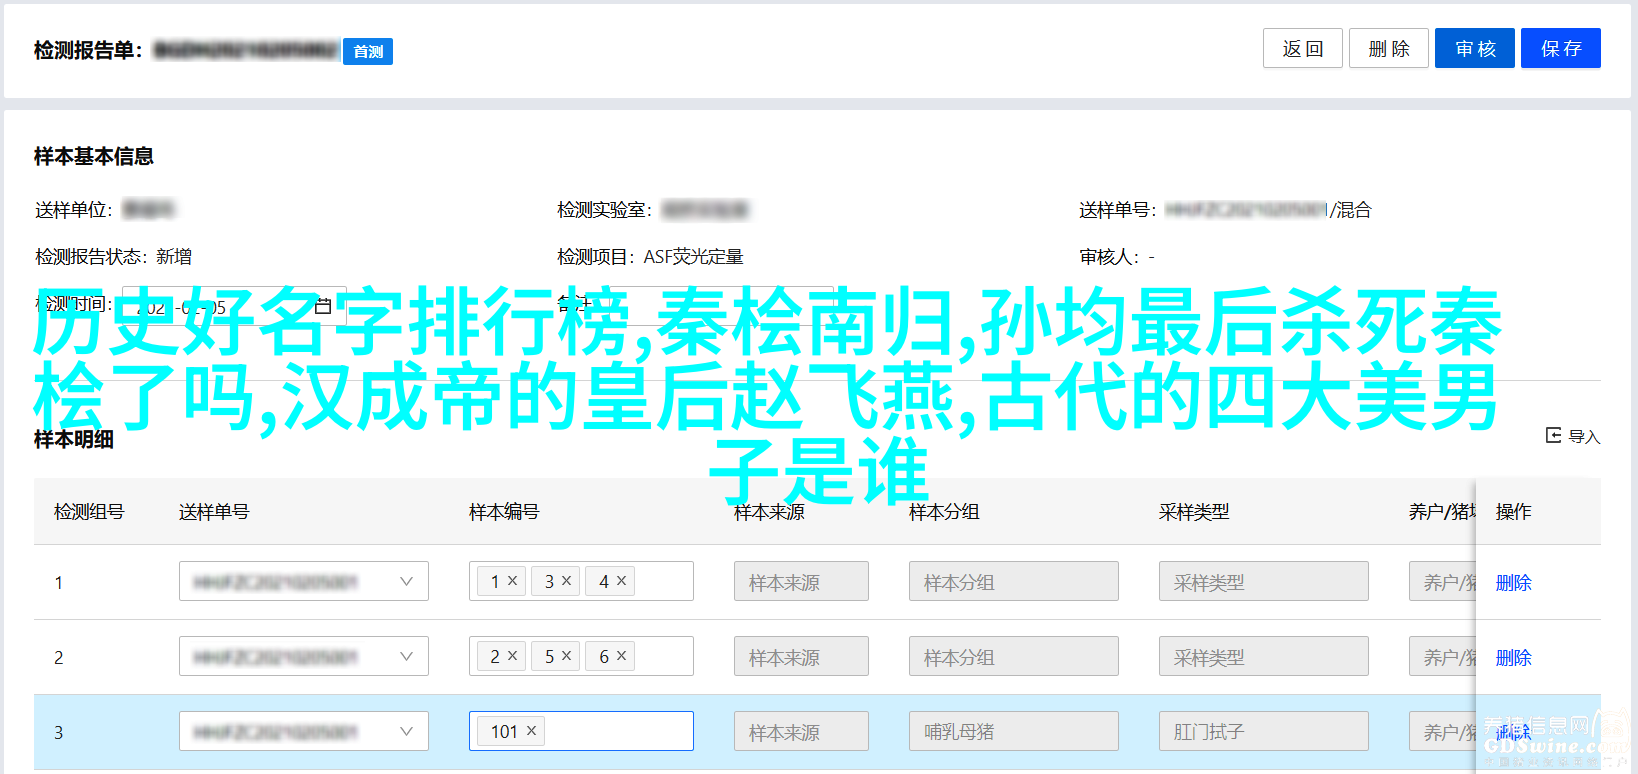Click the 混合 text after 送样单号
Image resolution: width=1638 pixels, height=774 pixels.
(x=1354, y=210)
